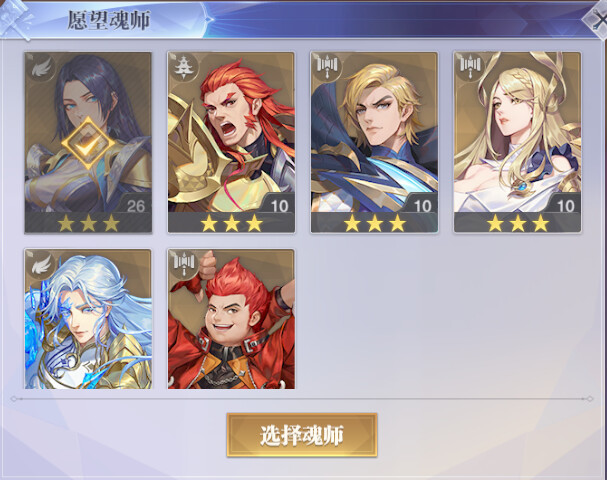Select the blonde woman in white dress card
This screenshot has width=607, height=480.
click(x=517, y=142)
